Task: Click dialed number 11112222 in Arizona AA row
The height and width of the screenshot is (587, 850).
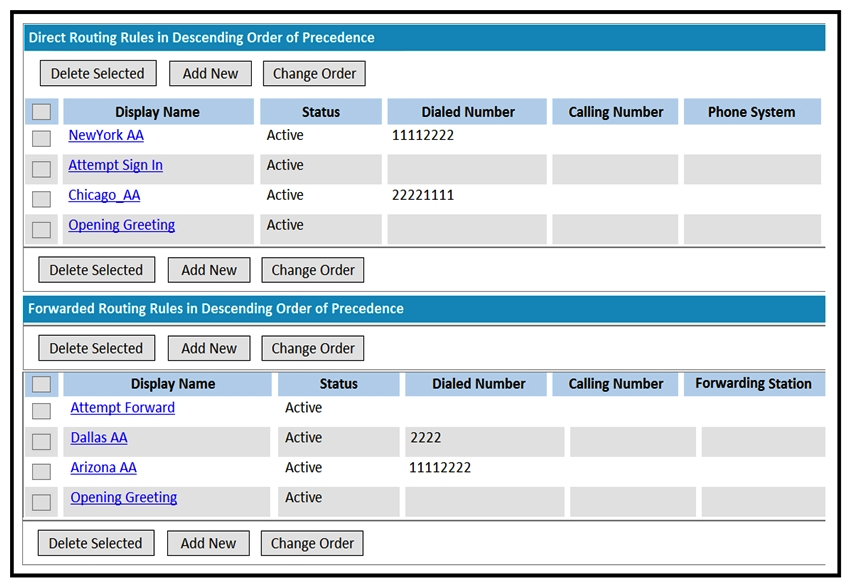Action: (x=440, y=467)
